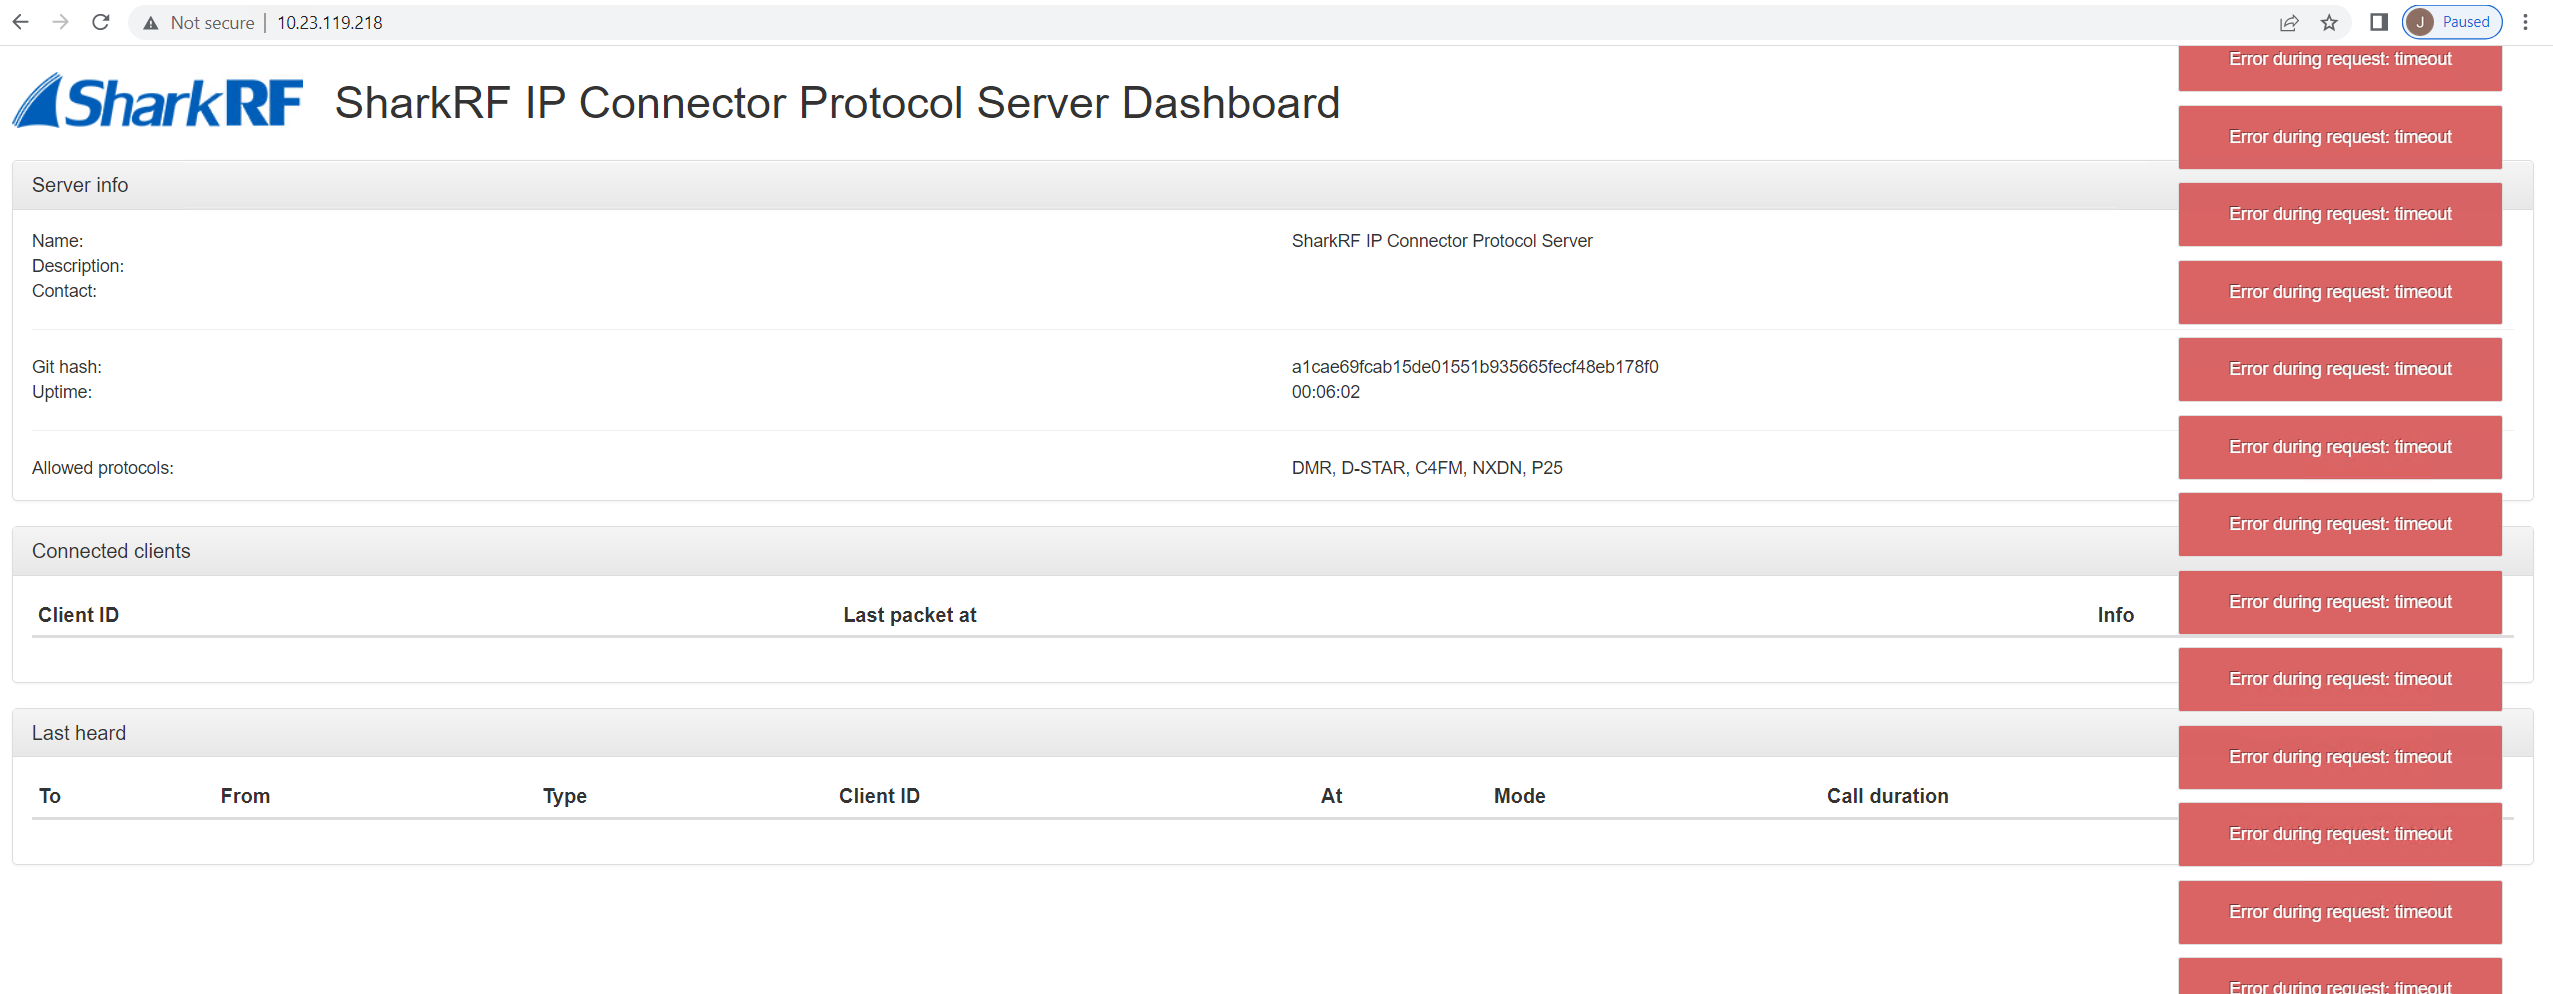Select the Description: label
This screenshot has height=994, width=2553.
click(x=78, y=266)
